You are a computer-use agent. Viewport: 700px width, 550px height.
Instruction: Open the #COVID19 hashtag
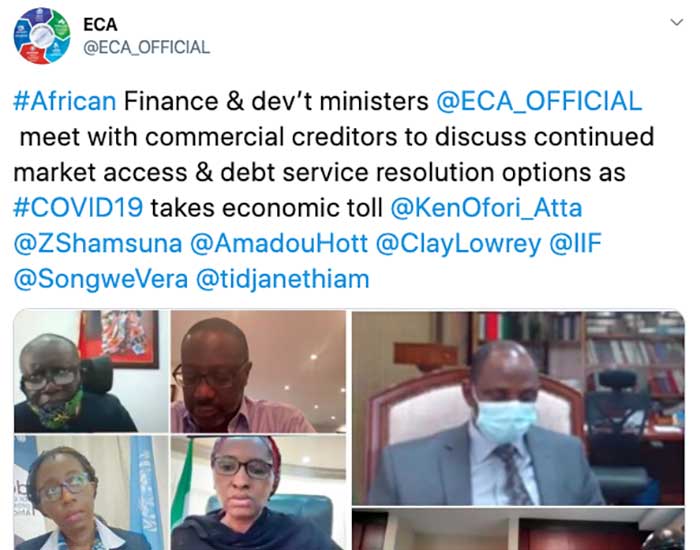pyautogui.click(x=78, y=208)
